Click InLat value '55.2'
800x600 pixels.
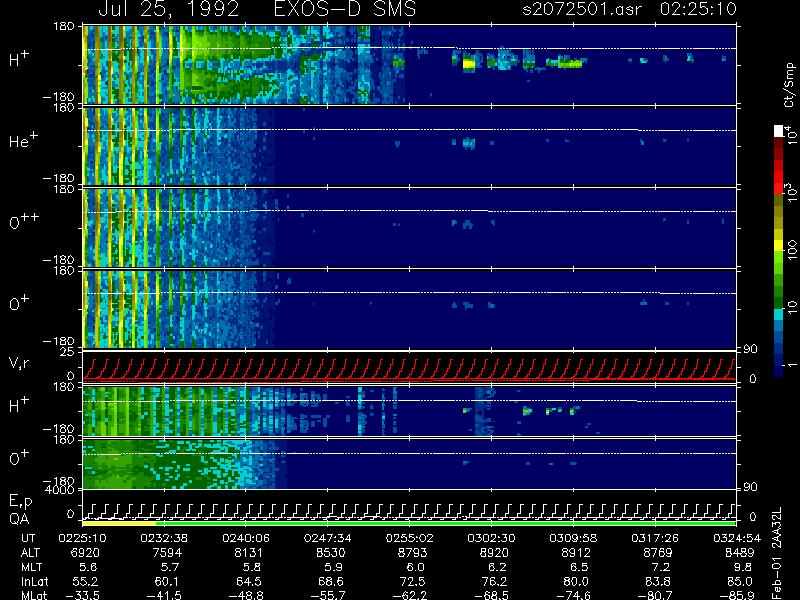pyautogui.click(x=85, y=581)
